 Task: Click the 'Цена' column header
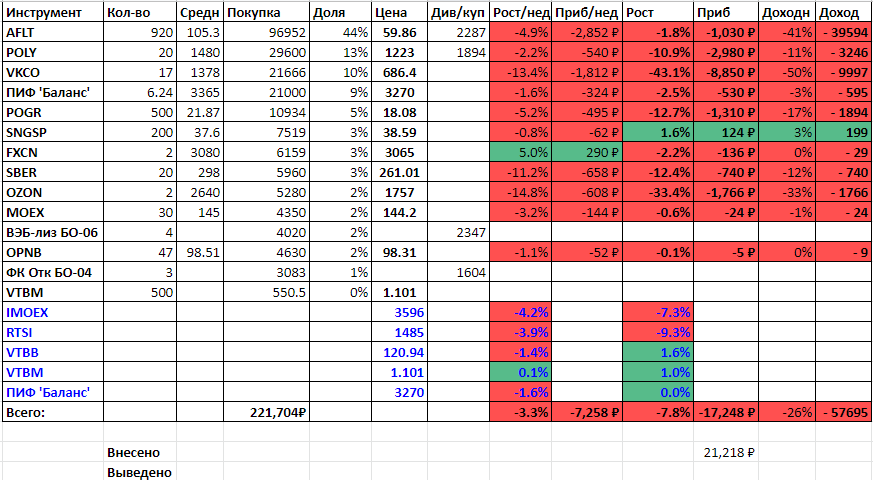pos(399,12)
